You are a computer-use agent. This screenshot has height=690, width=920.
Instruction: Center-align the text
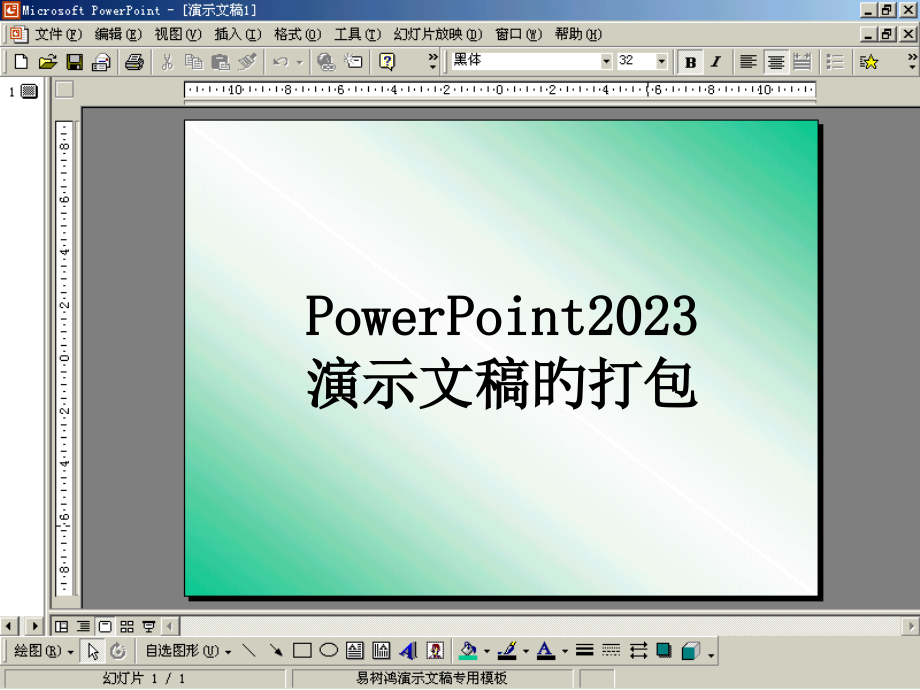[x=776, y=62]
